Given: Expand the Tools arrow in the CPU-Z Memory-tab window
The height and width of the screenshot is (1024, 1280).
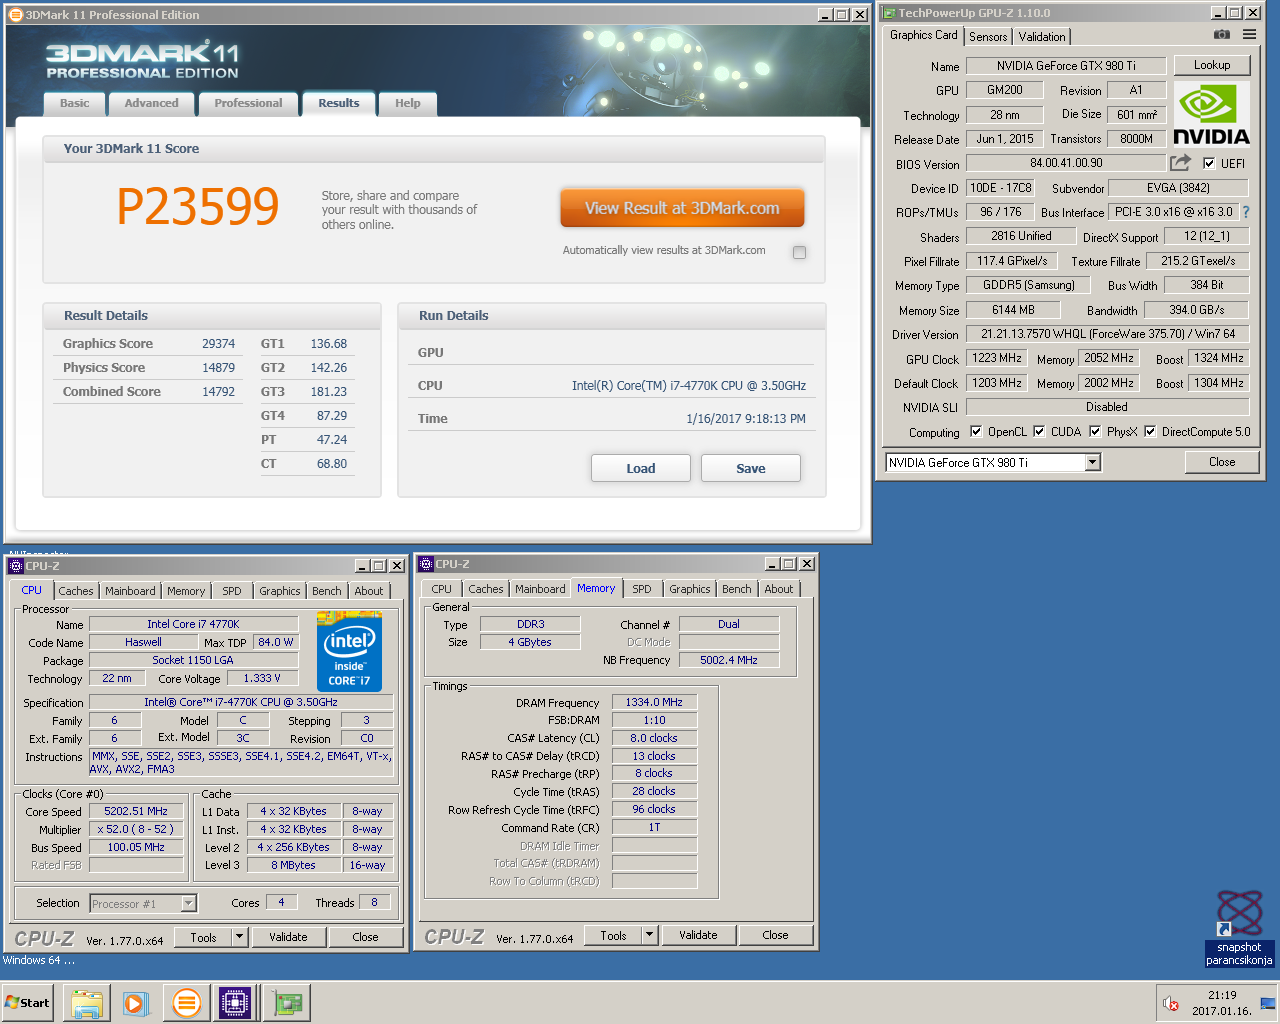Looking at the screenshot, I should [x=649, y=935].
